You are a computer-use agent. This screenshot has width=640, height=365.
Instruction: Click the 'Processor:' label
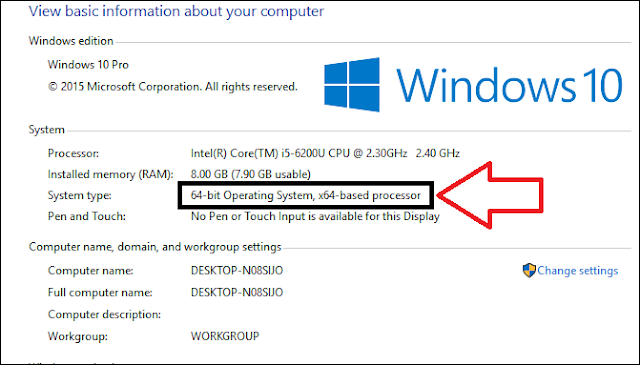[x=73, y=153]
